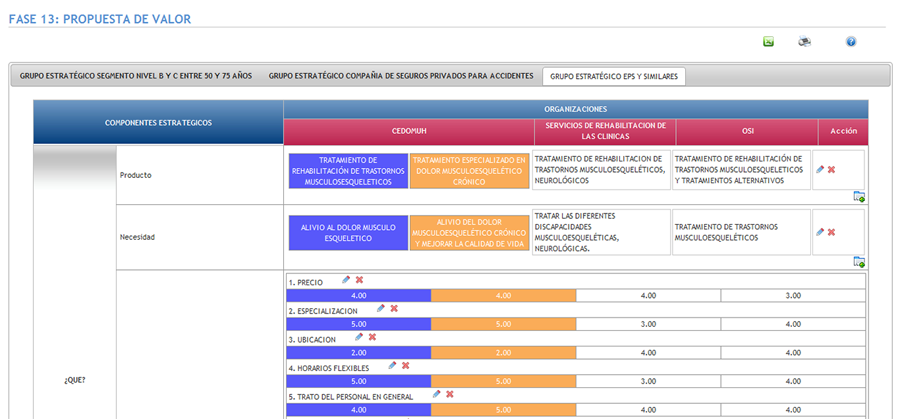This screenshot has width=900, height=419.
Task: Click the Excel export icon
Action: click(768, 42)
